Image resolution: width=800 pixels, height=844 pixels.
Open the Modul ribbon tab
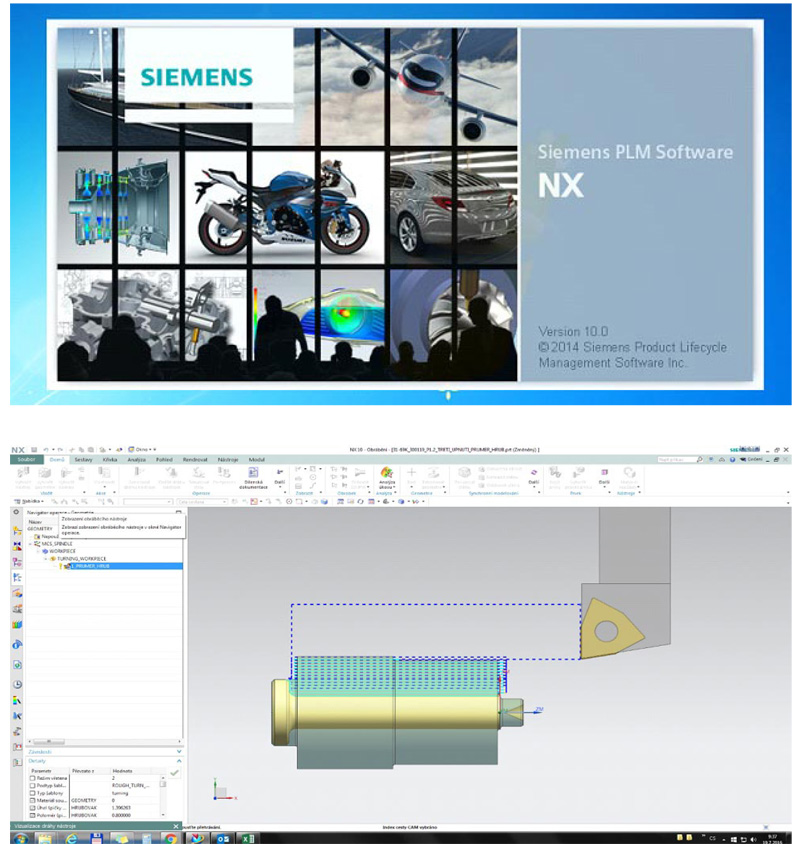[257, 460]
